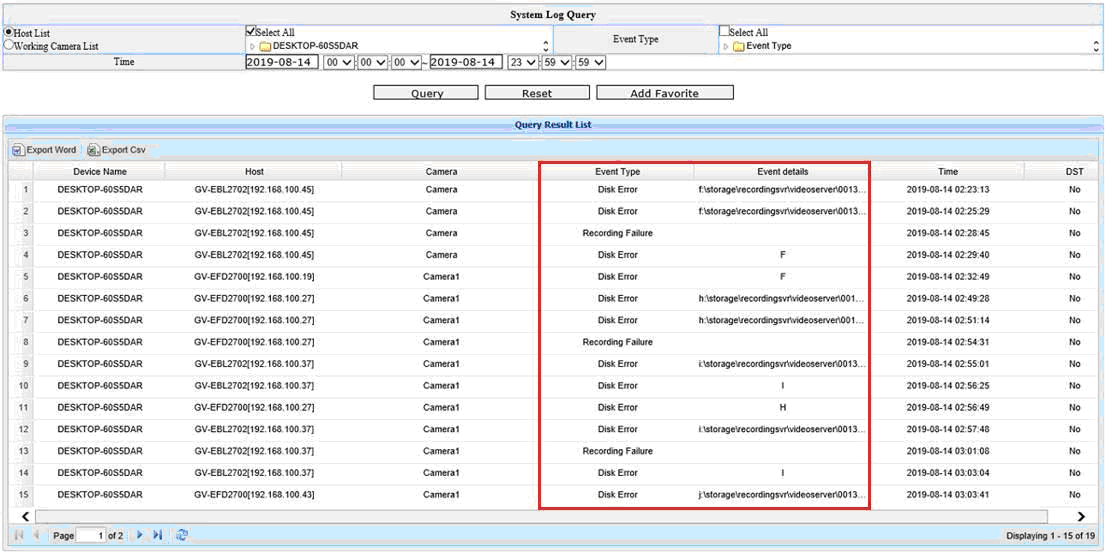1106x553 pixels.
Task: Expand the Event Type tree node
Action: click(x=727, y=47)
